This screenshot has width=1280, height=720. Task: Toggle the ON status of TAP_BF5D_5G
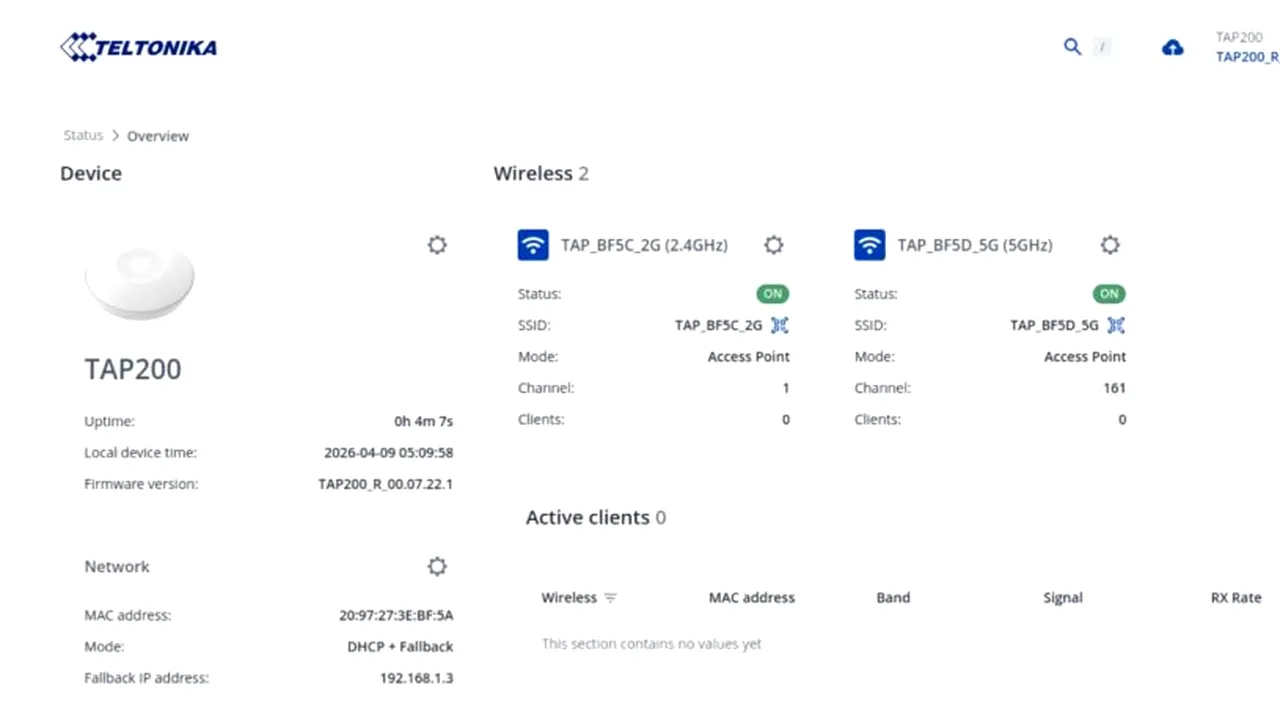(1109, 294)
